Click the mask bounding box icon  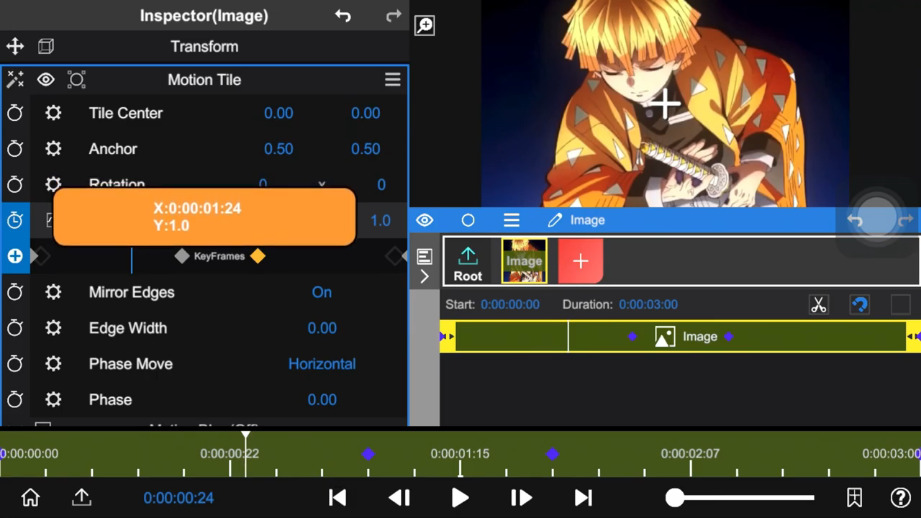pos(76,79)
